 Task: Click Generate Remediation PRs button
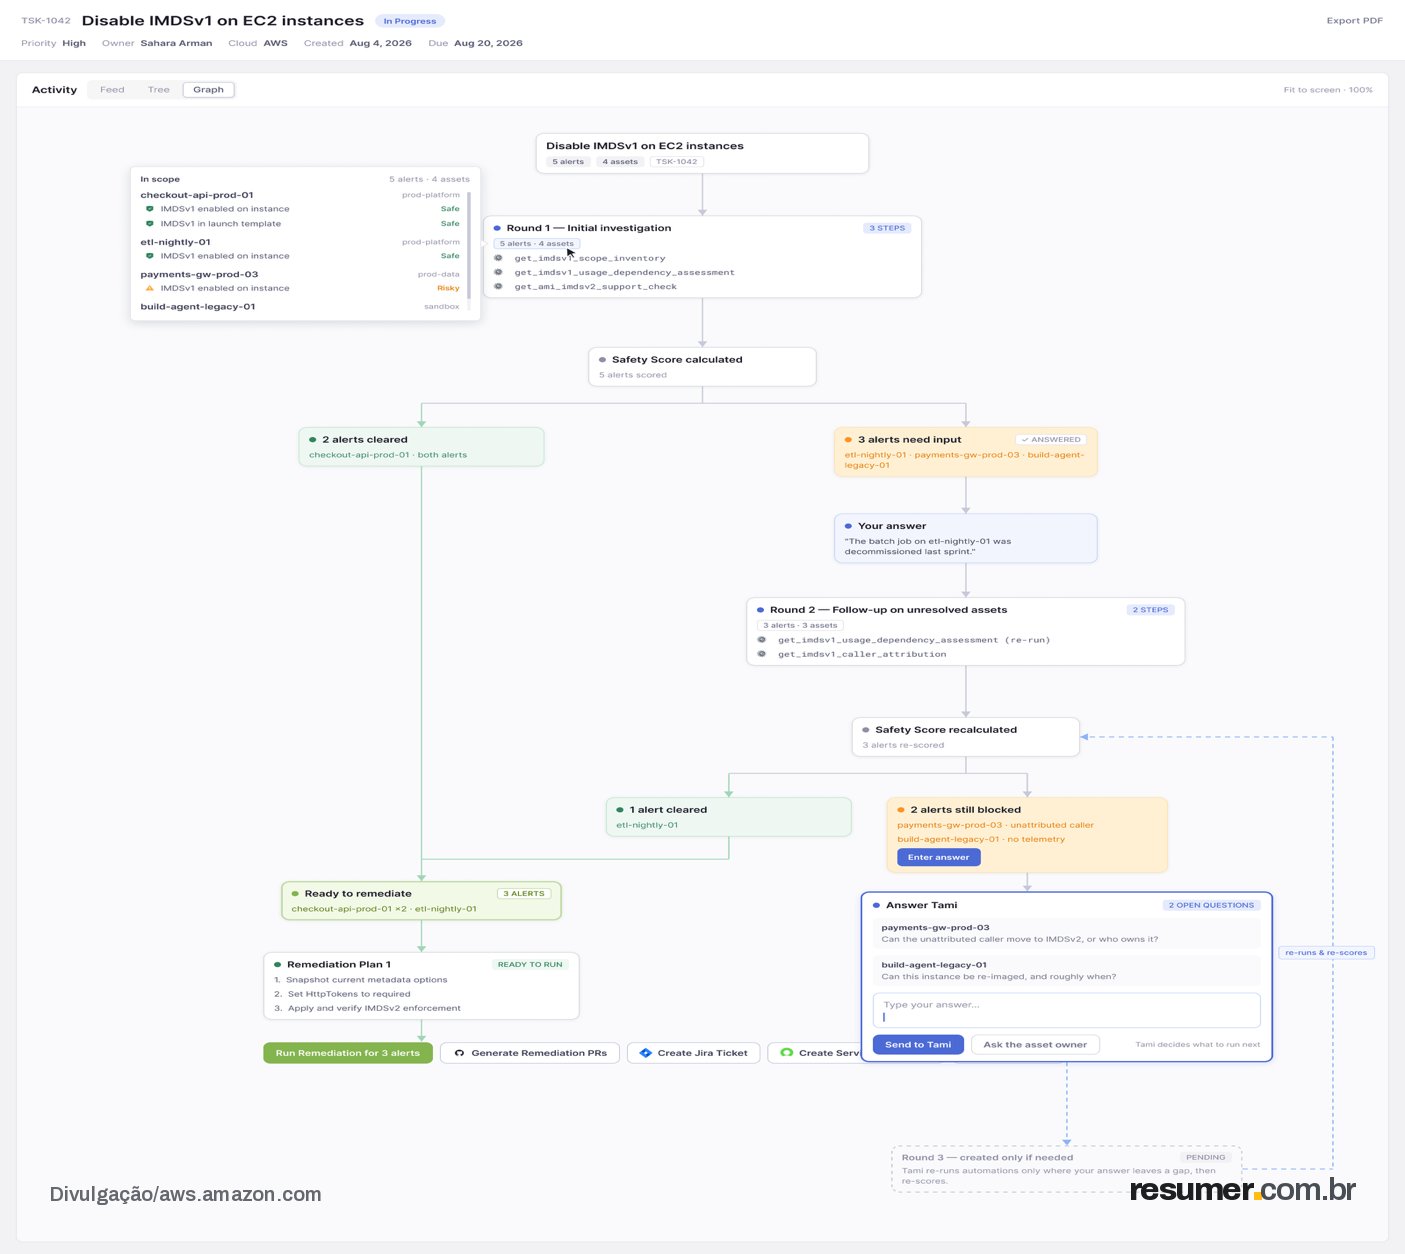530,1053
